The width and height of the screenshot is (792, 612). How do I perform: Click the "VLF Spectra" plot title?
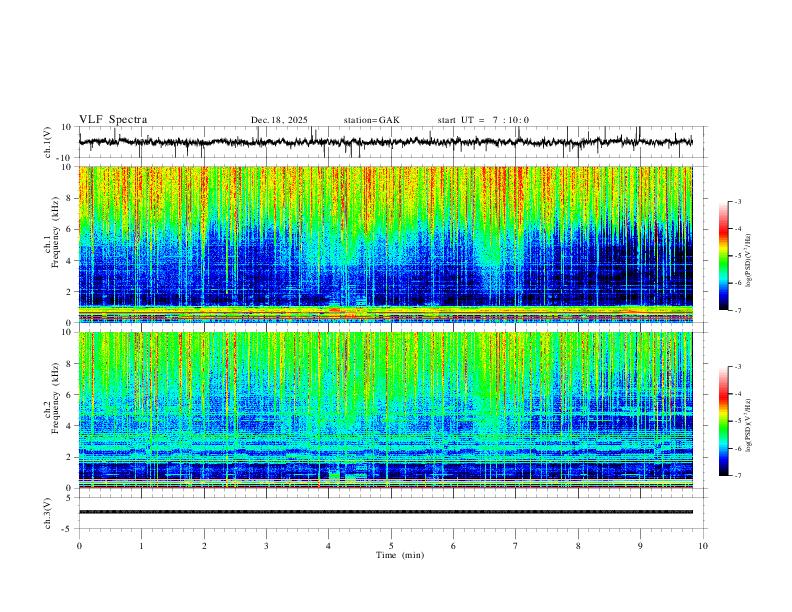coord(113,120)
